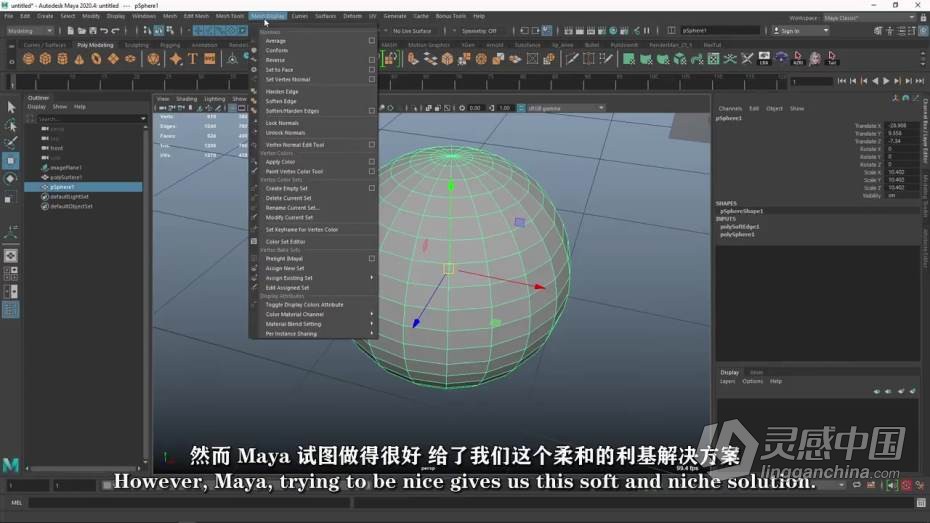Create a polygon plane from shelf

(x=113, y=59)
